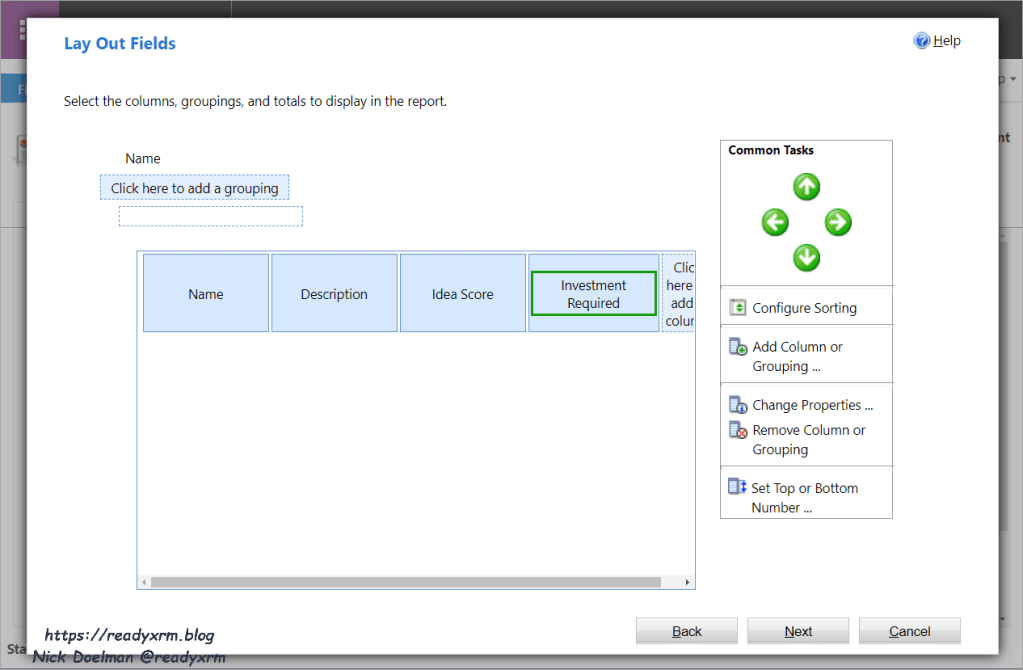The height and width of the screenshot is (670, 1023).
Task: Click here to add a grouping box
Action: pyautogui.click(x=195, y=188)
